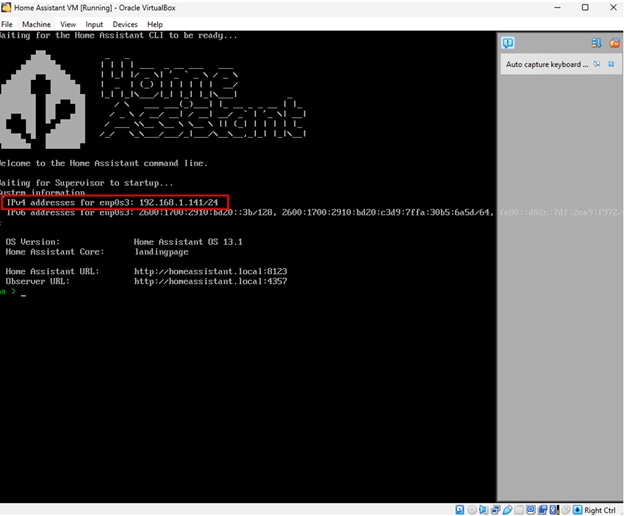Image resolution: width=624 pixels, height=516 pixels.
Task: Click the command prompt cursor line
Action: point(13,292)
